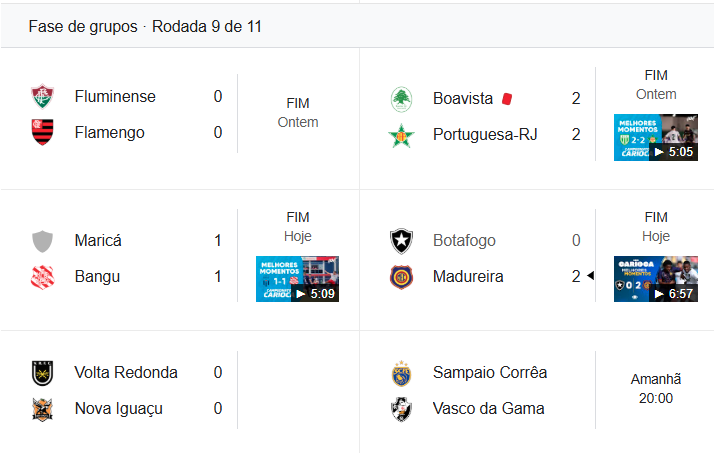714x453 pixels.
Task: Click Boavista's red card indicator
Action: [x=507, y=98]
